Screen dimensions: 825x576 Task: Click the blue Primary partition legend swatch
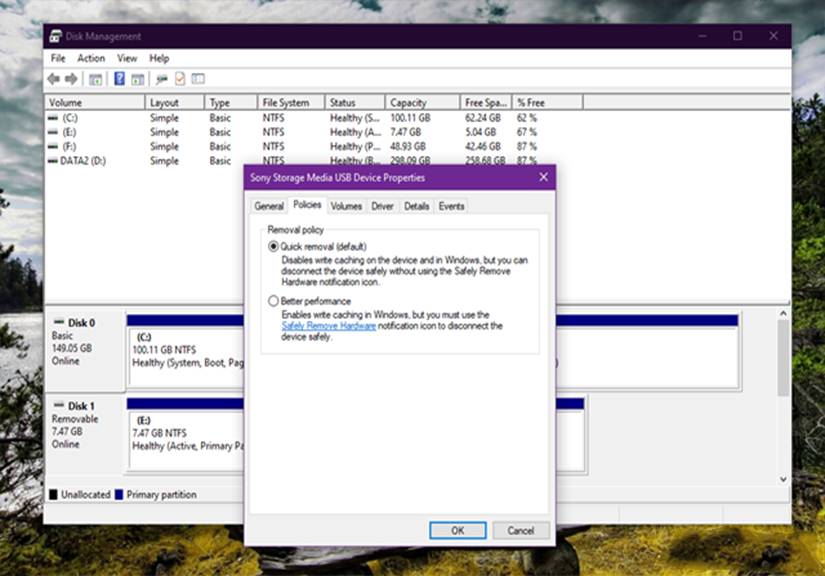[x=119, y=495]
